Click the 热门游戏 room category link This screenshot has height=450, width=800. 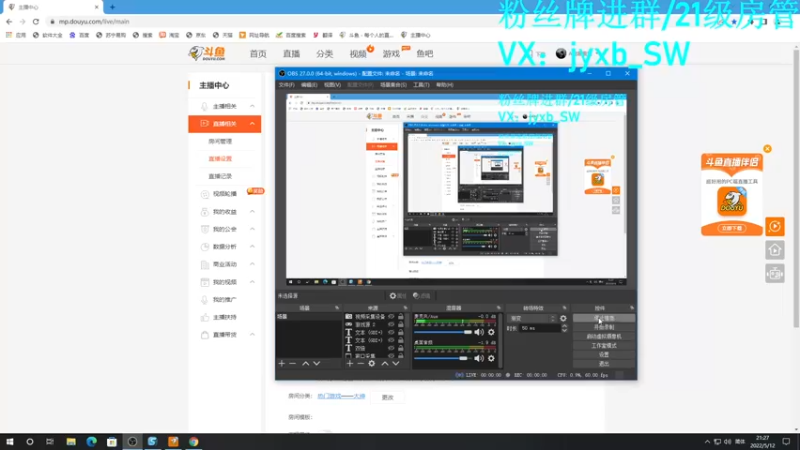[x=341, y=396]
